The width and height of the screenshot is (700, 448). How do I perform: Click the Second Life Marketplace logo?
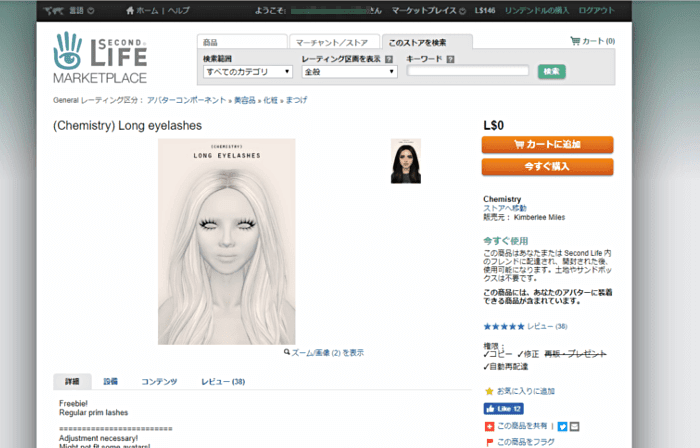(x=100, y=58)
